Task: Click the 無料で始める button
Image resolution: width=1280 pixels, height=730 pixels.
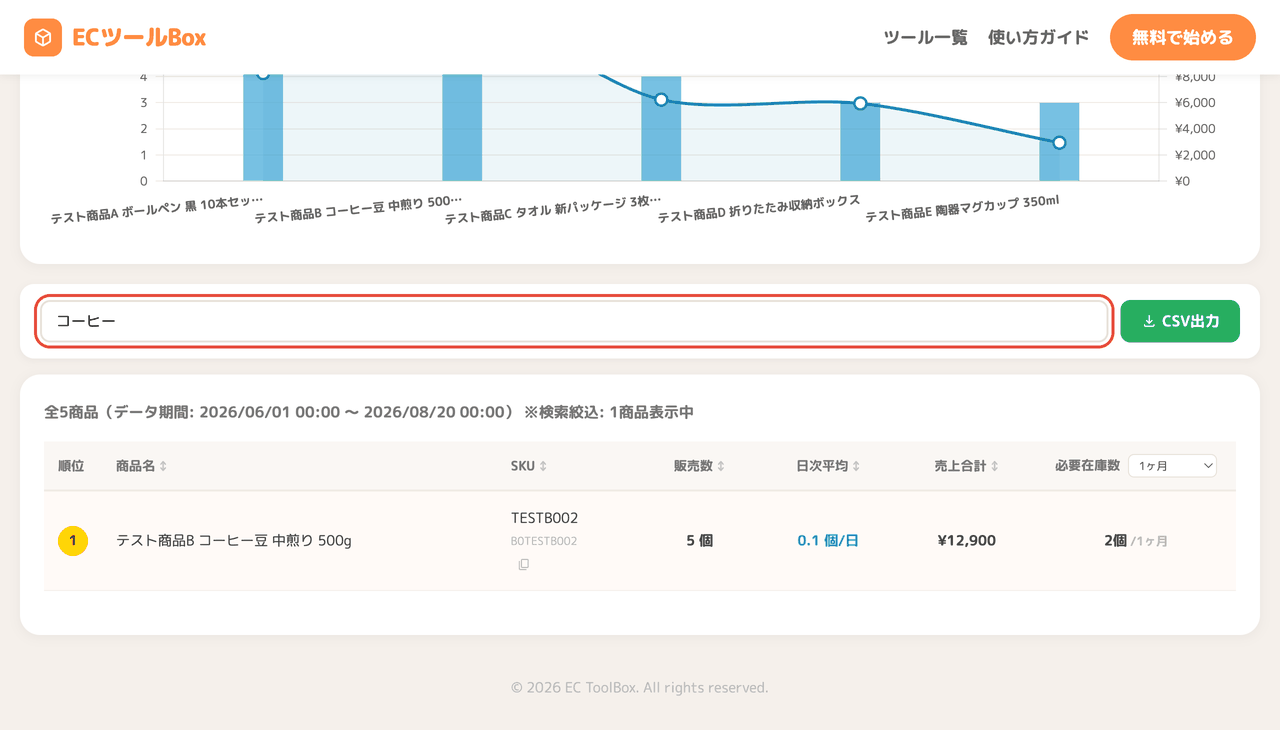Action: pos(1183,38)
